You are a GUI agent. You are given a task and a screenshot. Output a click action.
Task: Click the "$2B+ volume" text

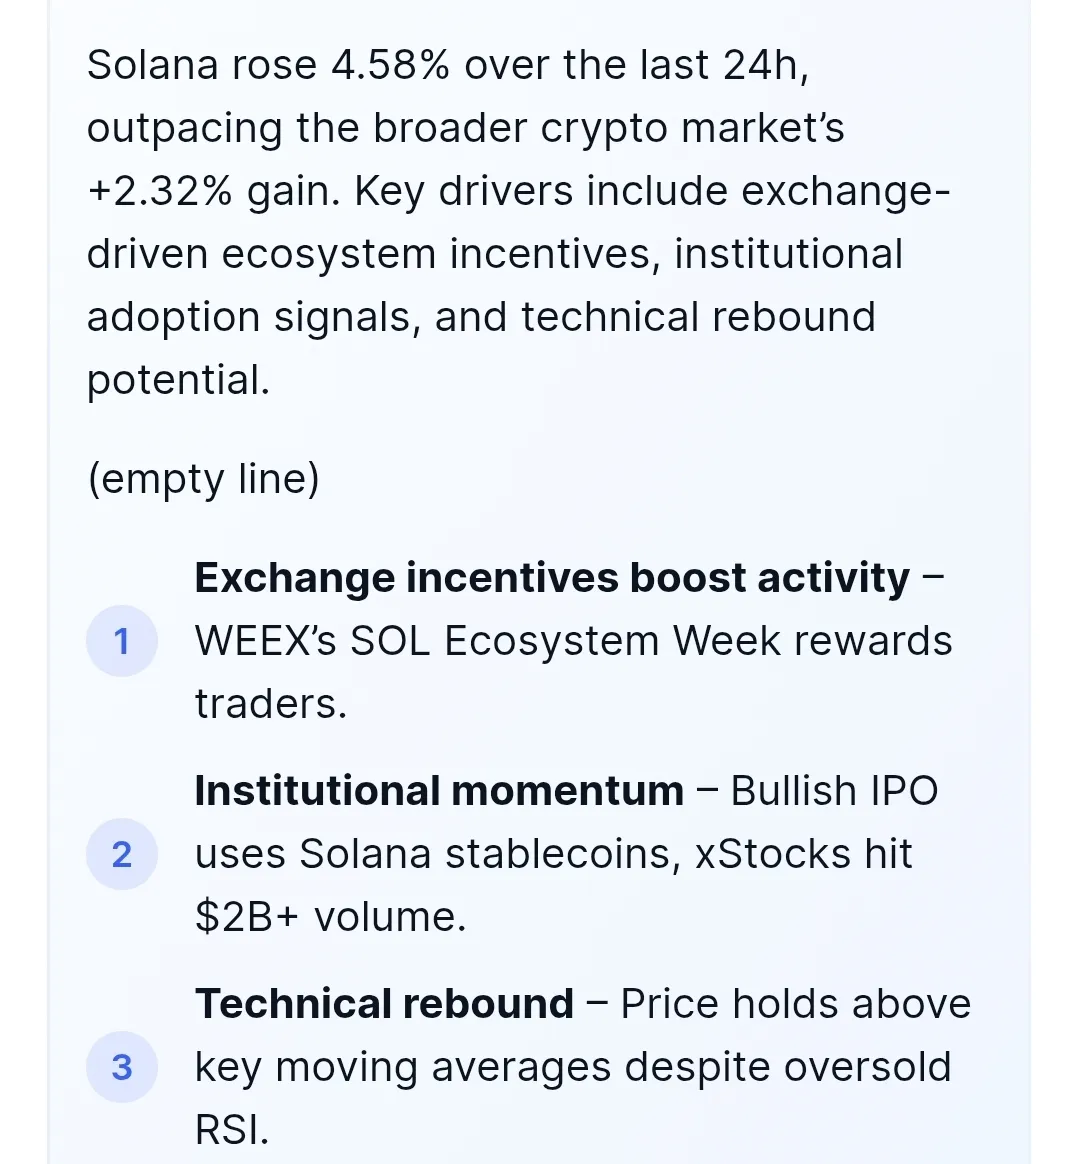(330, 917)
